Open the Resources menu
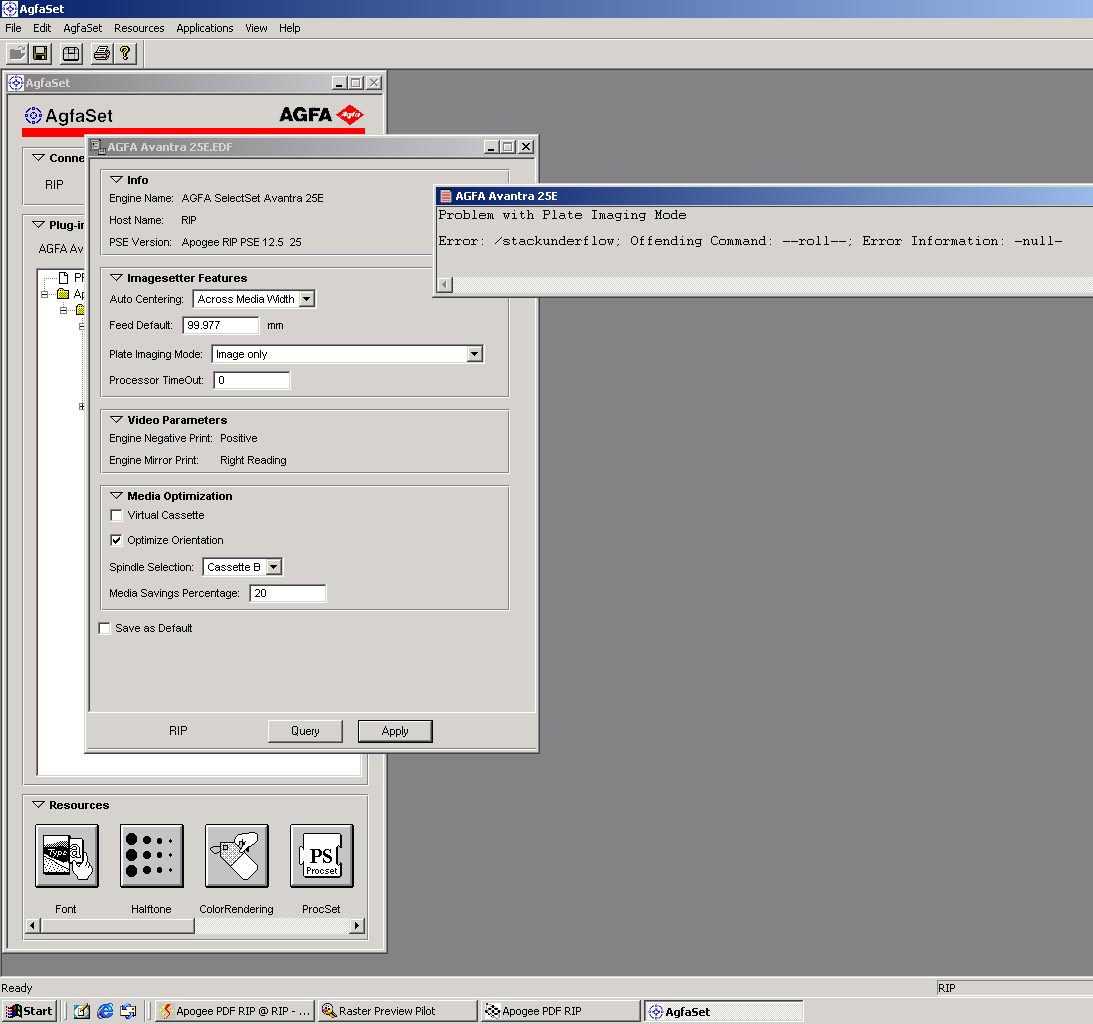Screen dimensions: 1093x1024 [x=139, y=28]
